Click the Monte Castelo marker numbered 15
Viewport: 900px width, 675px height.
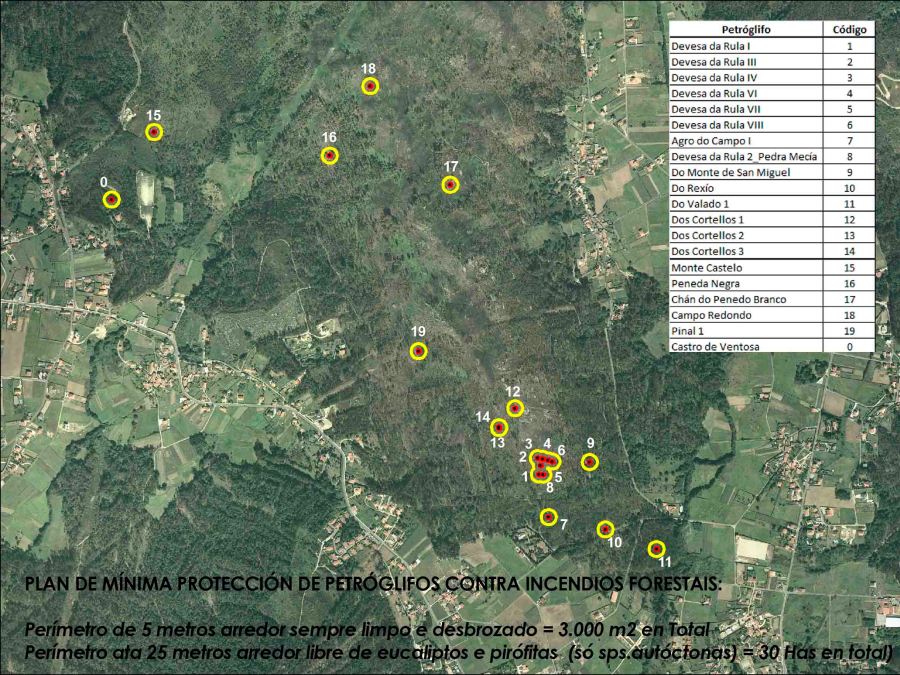pos(153,131)
